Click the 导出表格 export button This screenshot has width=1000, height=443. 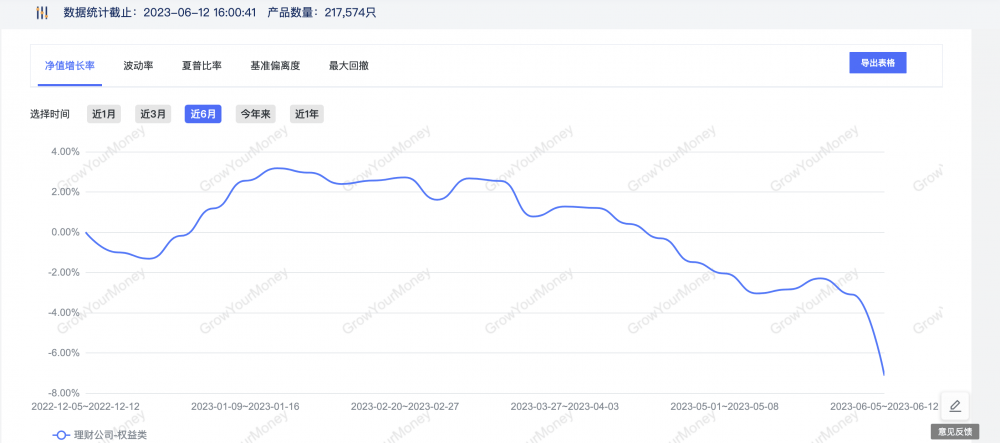click(x=878, y=63)
